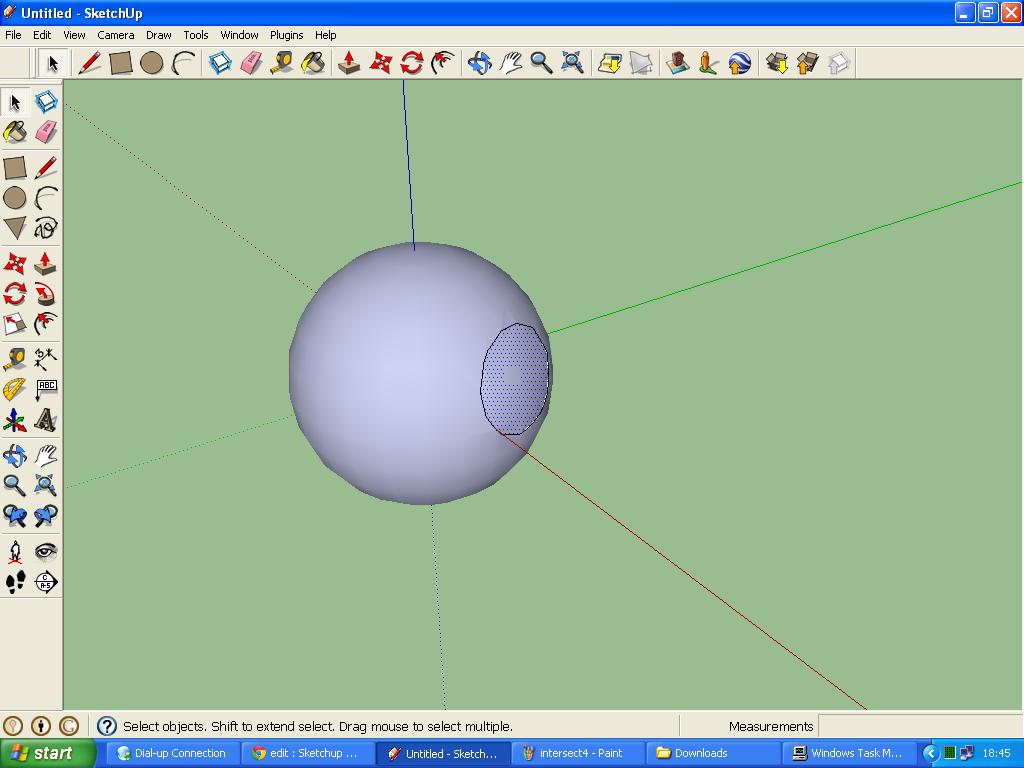Select the Look Around eye tool
Screen dimensions: 1024x768
tap(46, 552)
